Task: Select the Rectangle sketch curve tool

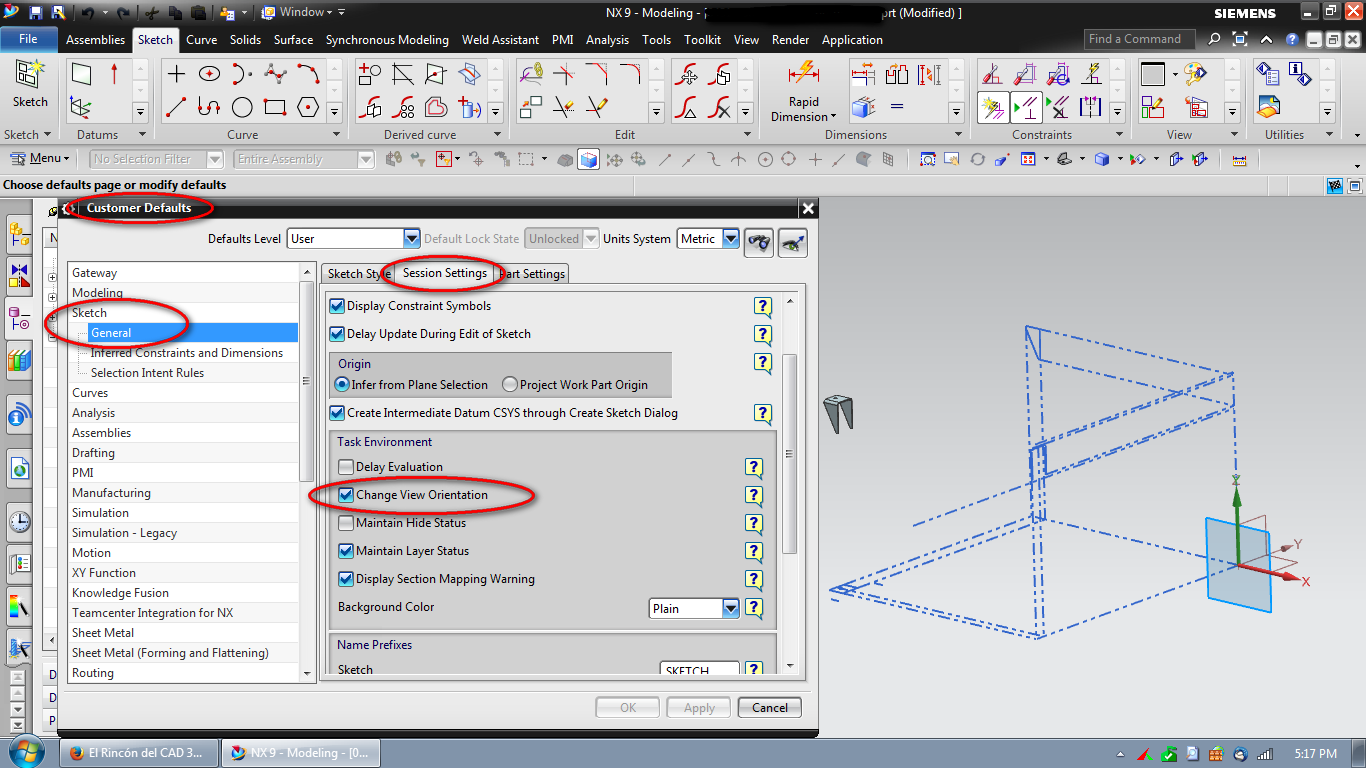Action: point(275,107)
